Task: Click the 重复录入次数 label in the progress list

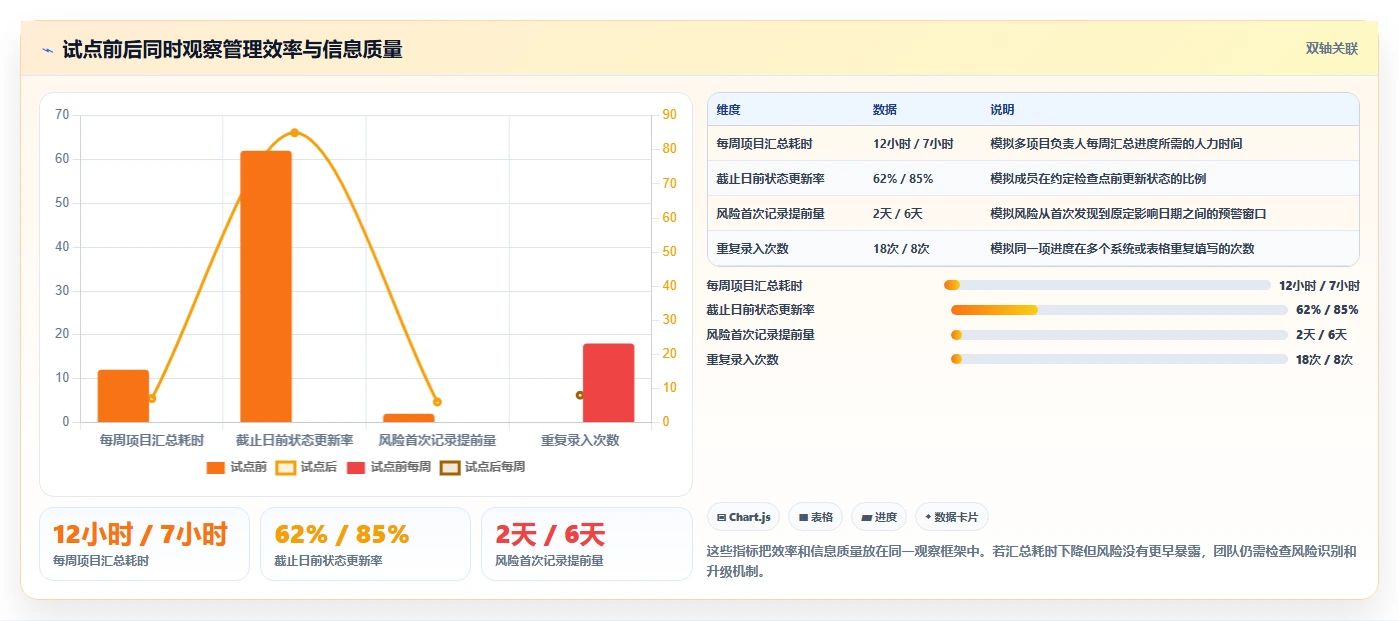Action: [742, 360]
